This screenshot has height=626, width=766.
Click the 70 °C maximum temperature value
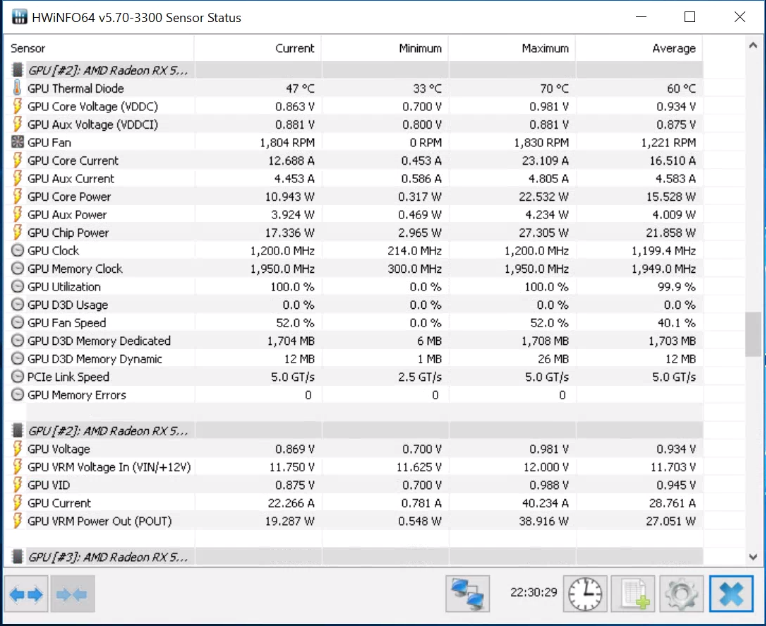[554, 88]
